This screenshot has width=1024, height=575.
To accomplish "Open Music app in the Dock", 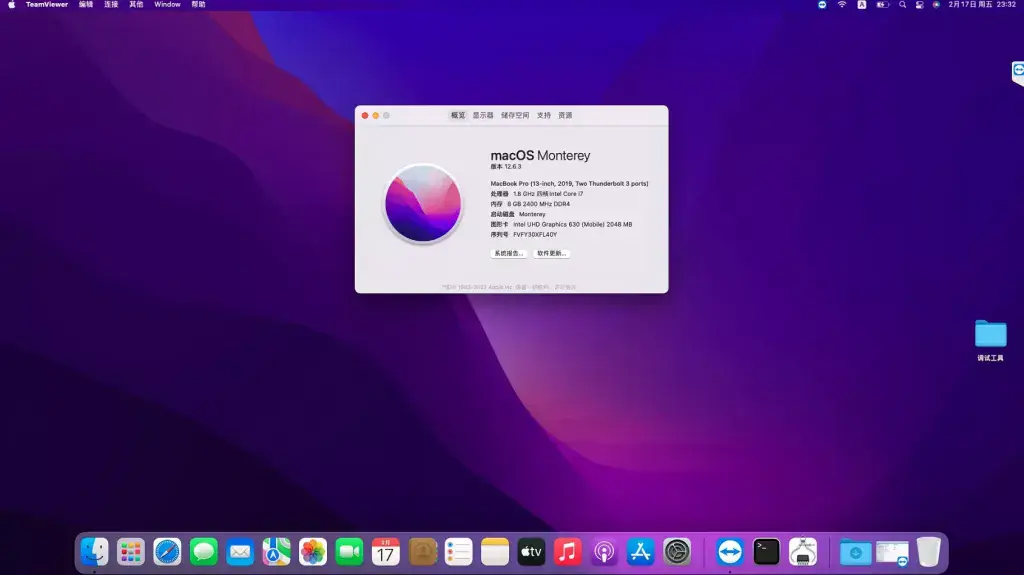I will [568, 552].
